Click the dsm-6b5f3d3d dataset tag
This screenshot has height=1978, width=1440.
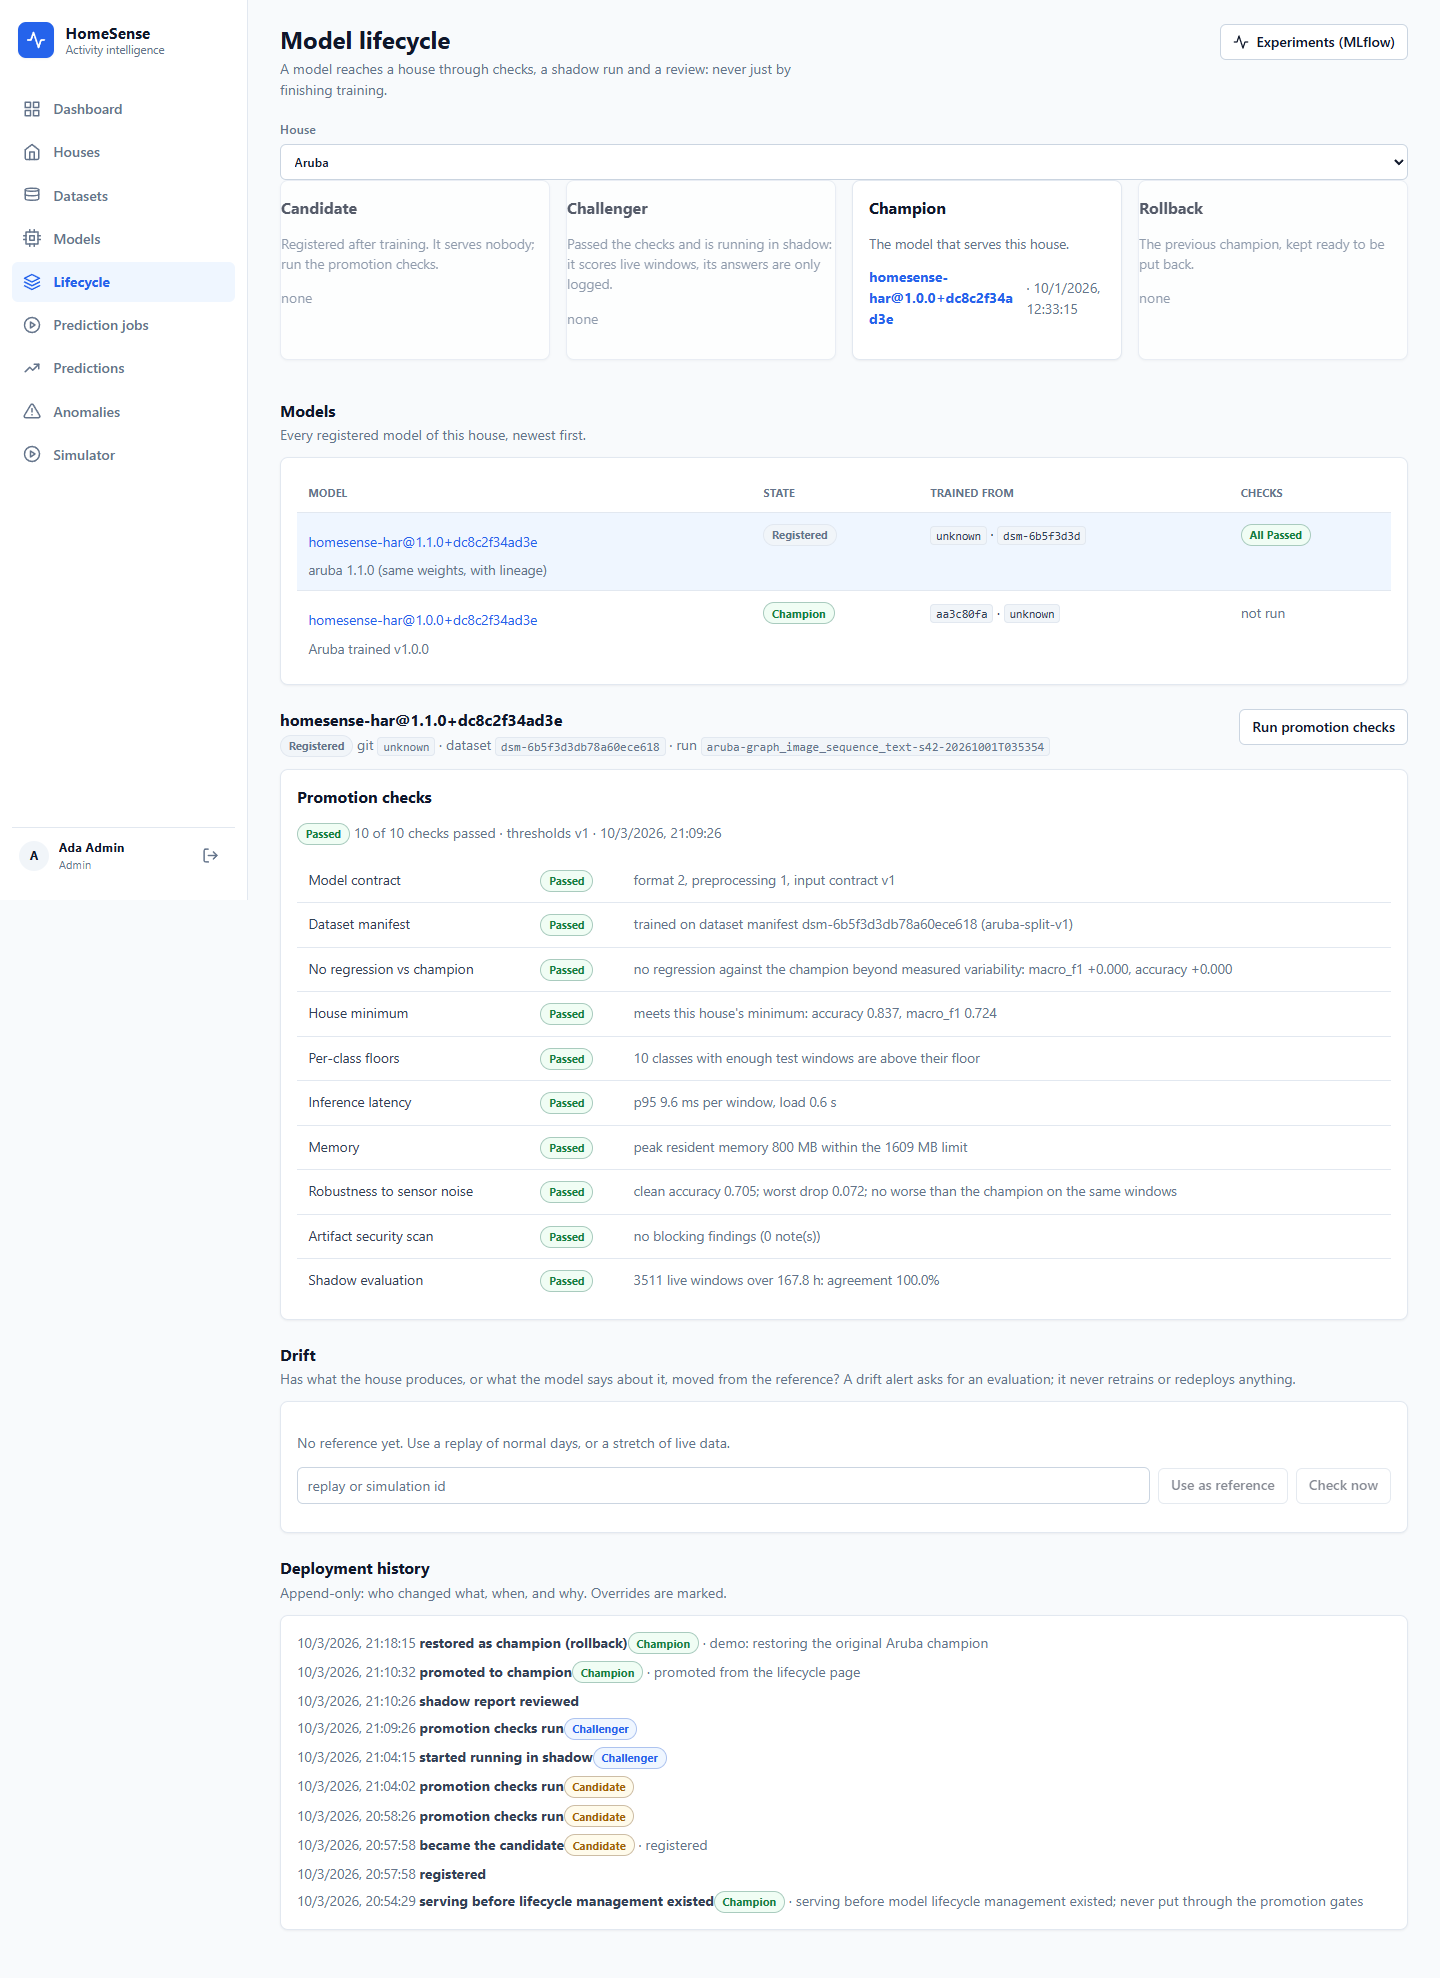(1041, 536)
